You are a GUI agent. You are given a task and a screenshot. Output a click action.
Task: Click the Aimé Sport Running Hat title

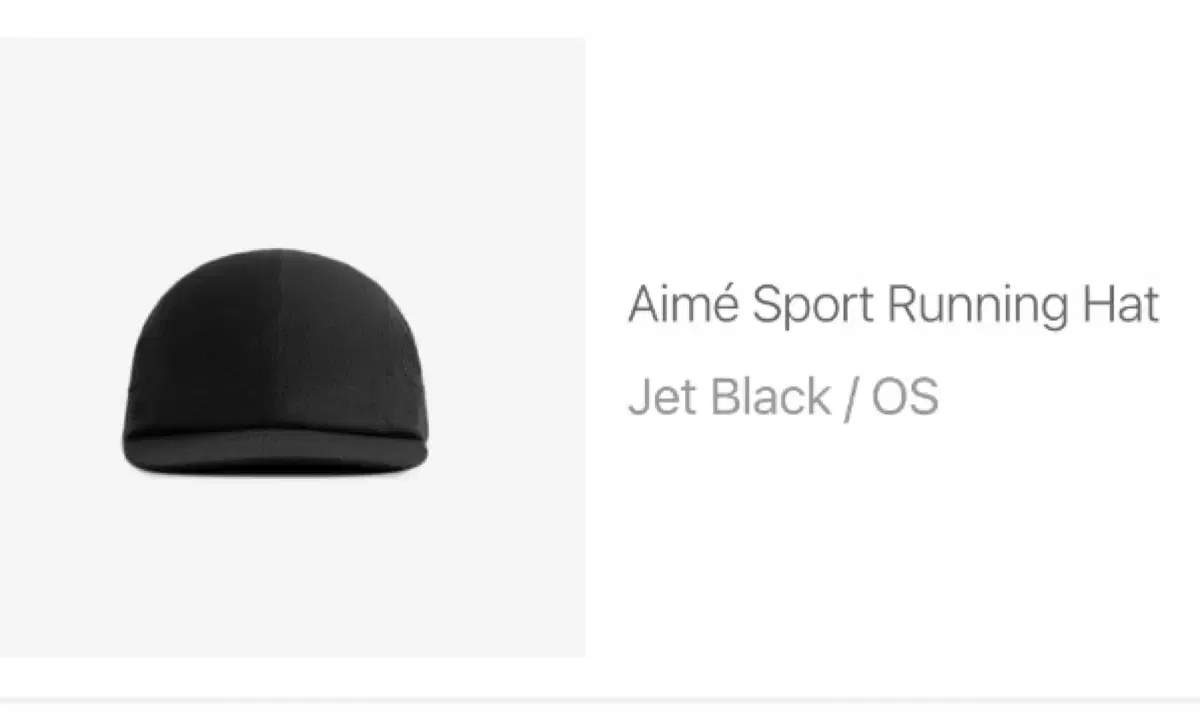pos(893,303)
